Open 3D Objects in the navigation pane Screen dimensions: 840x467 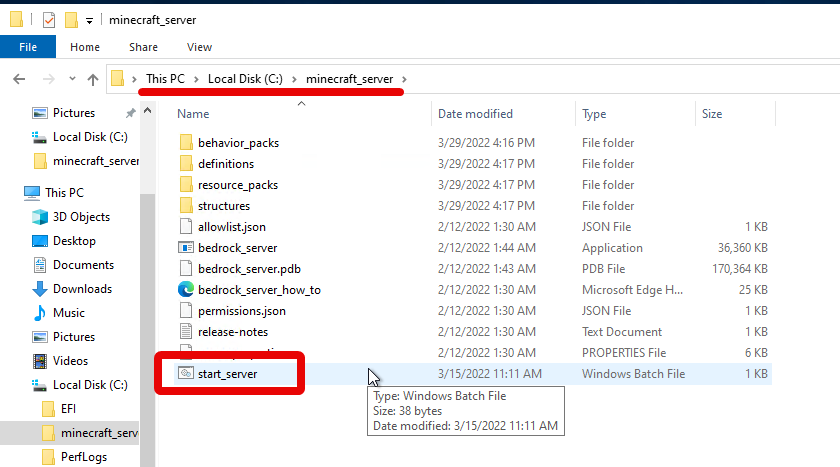(81, 217)
